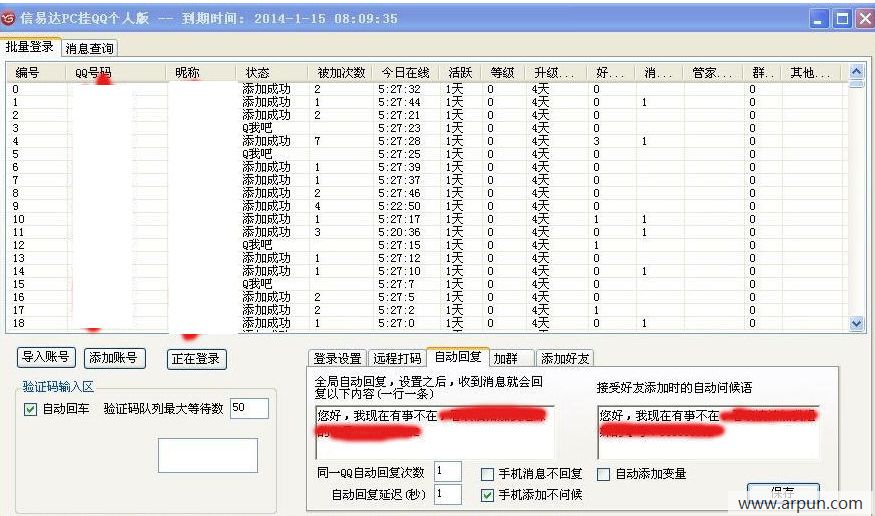Image resolution: width=875 pixels, height=516 pixels.
Task: Click the 群.. column header
Action: (762, 73)
